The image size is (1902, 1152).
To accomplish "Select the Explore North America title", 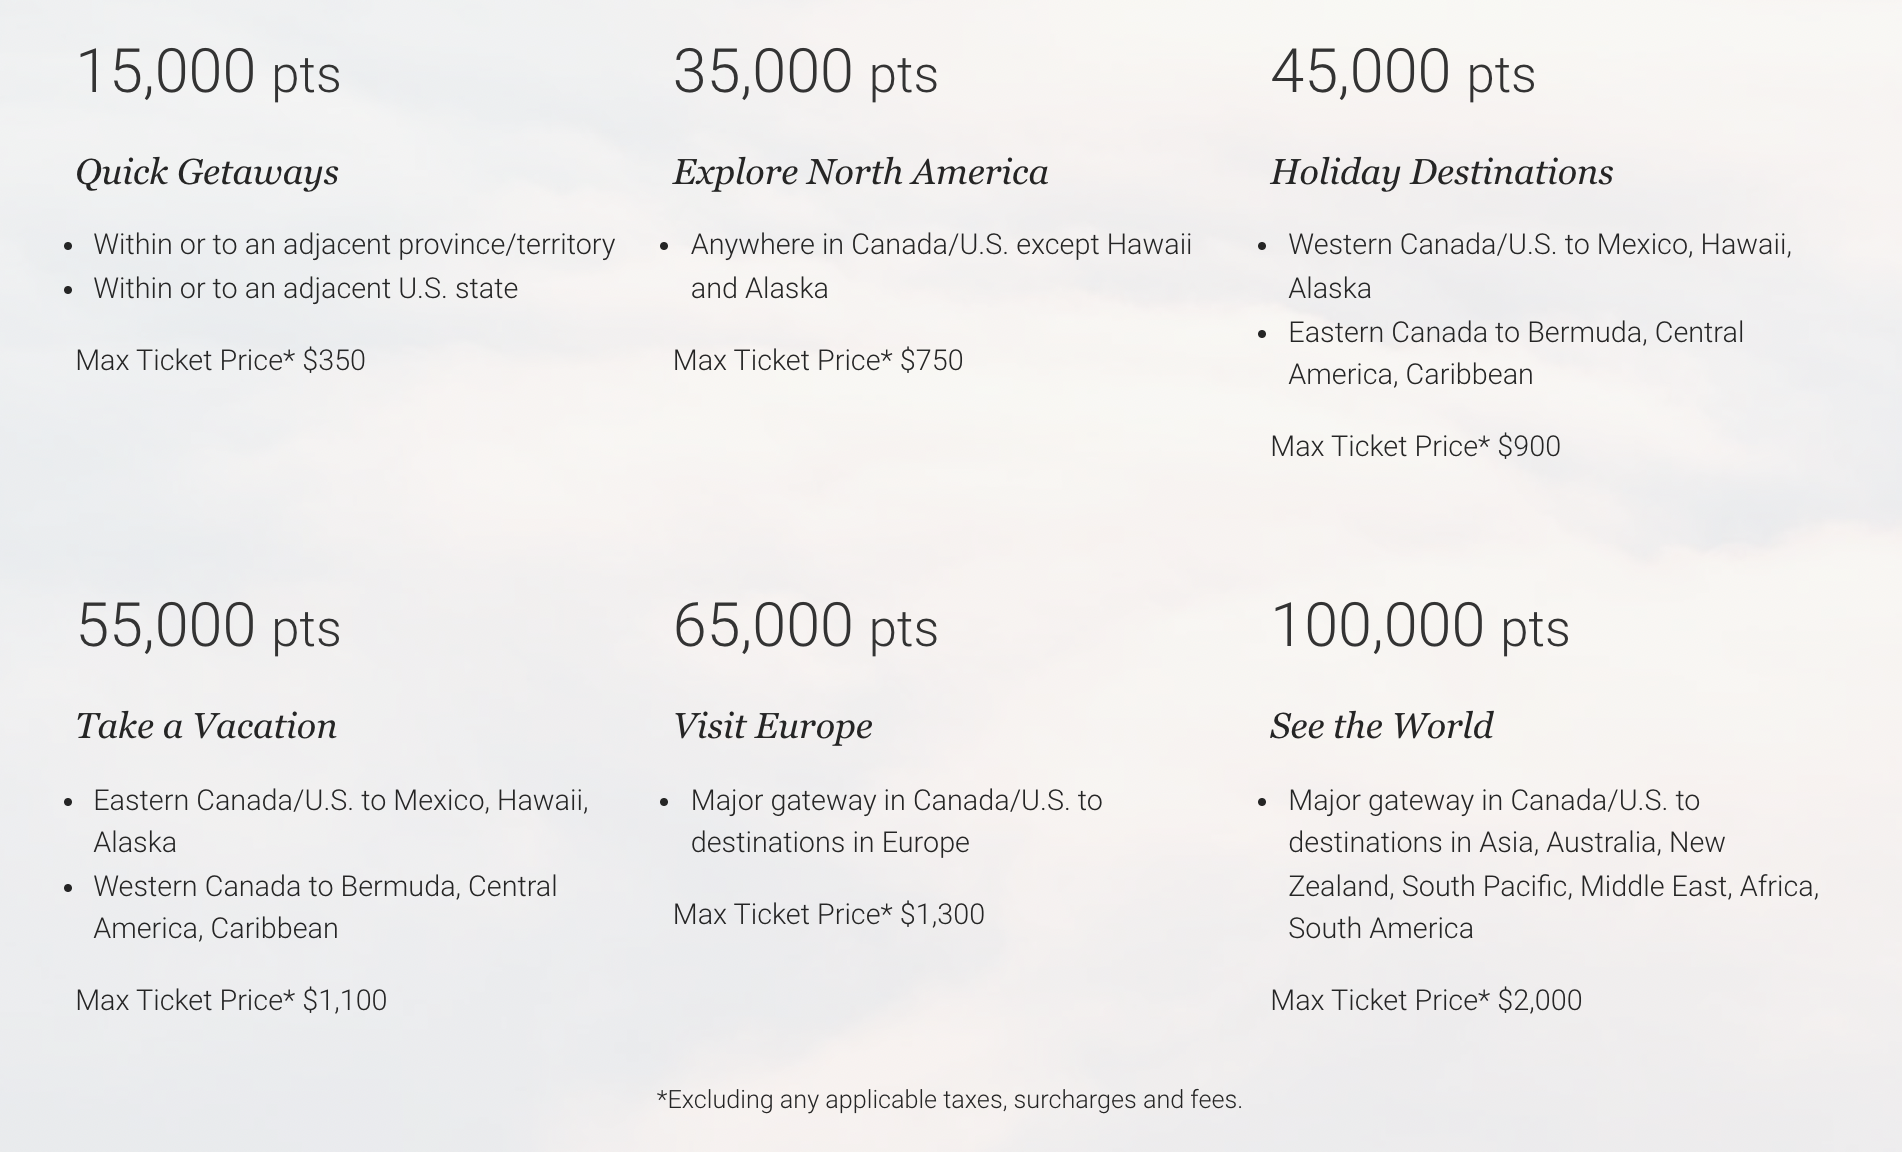I will point(860,172).
